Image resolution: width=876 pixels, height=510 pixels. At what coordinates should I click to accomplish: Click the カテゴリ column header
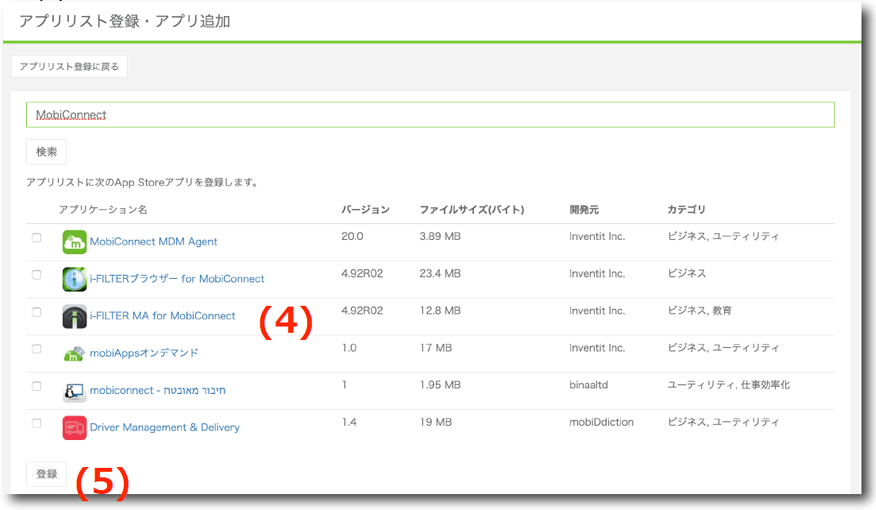pyautogui.click(x=686, y=209)
